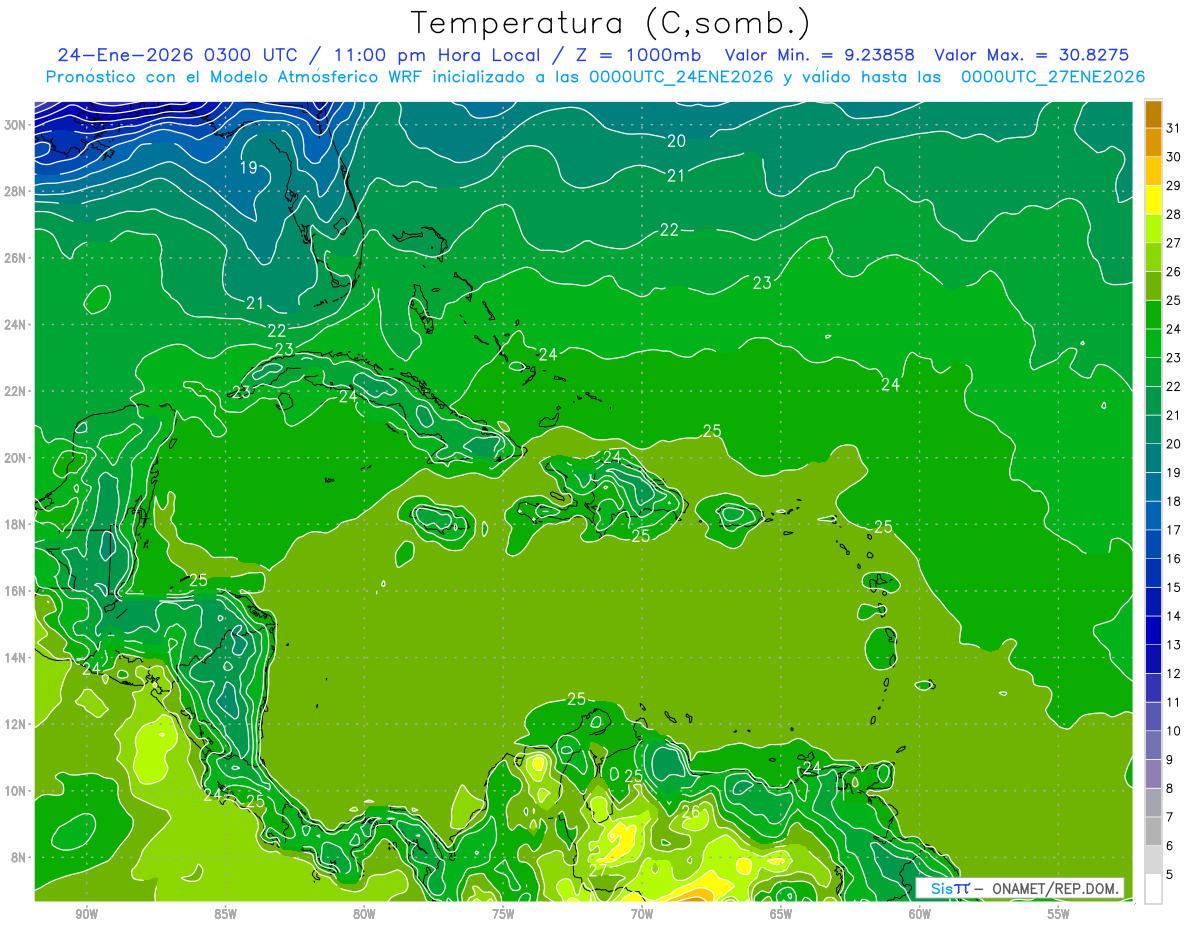The image size is (1200, 927).
Task: Click the contour label 27 over Colombia
Action: 597,870
